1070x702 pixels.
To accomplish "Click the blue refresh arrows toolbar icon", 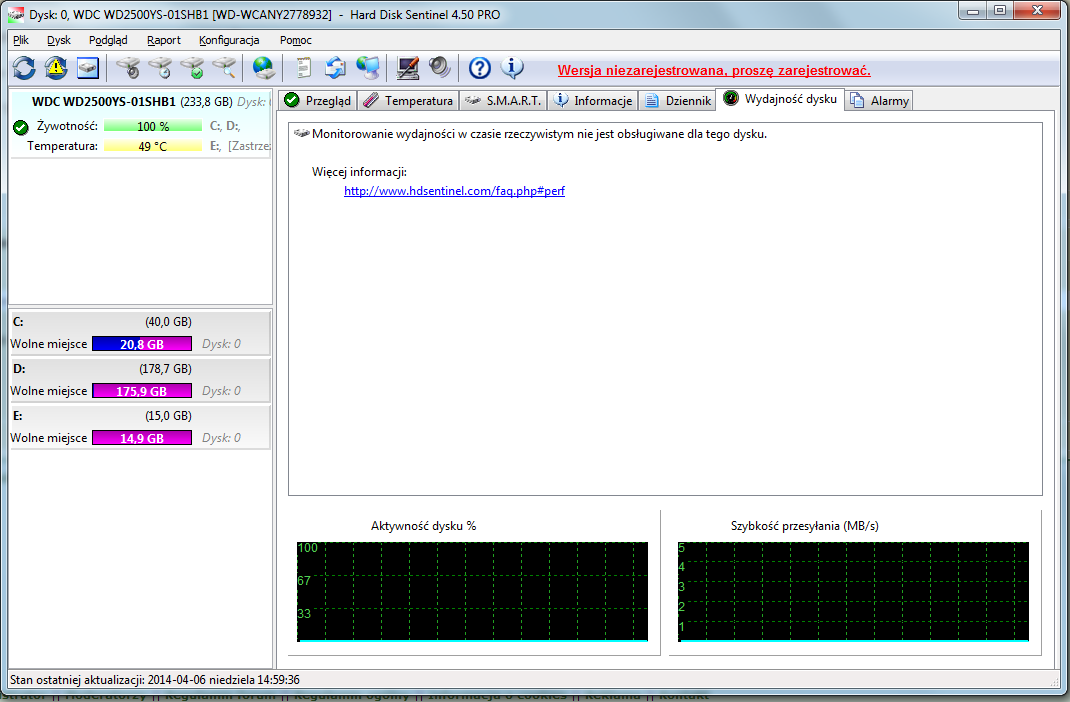I will click(25, 68).
